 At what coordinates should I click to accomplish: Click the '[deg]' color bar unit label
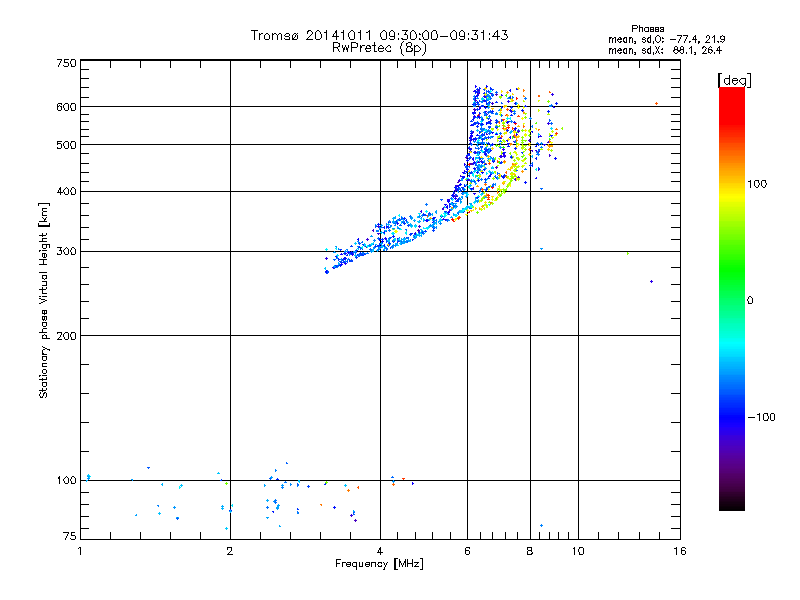click(x=734, y=80)
